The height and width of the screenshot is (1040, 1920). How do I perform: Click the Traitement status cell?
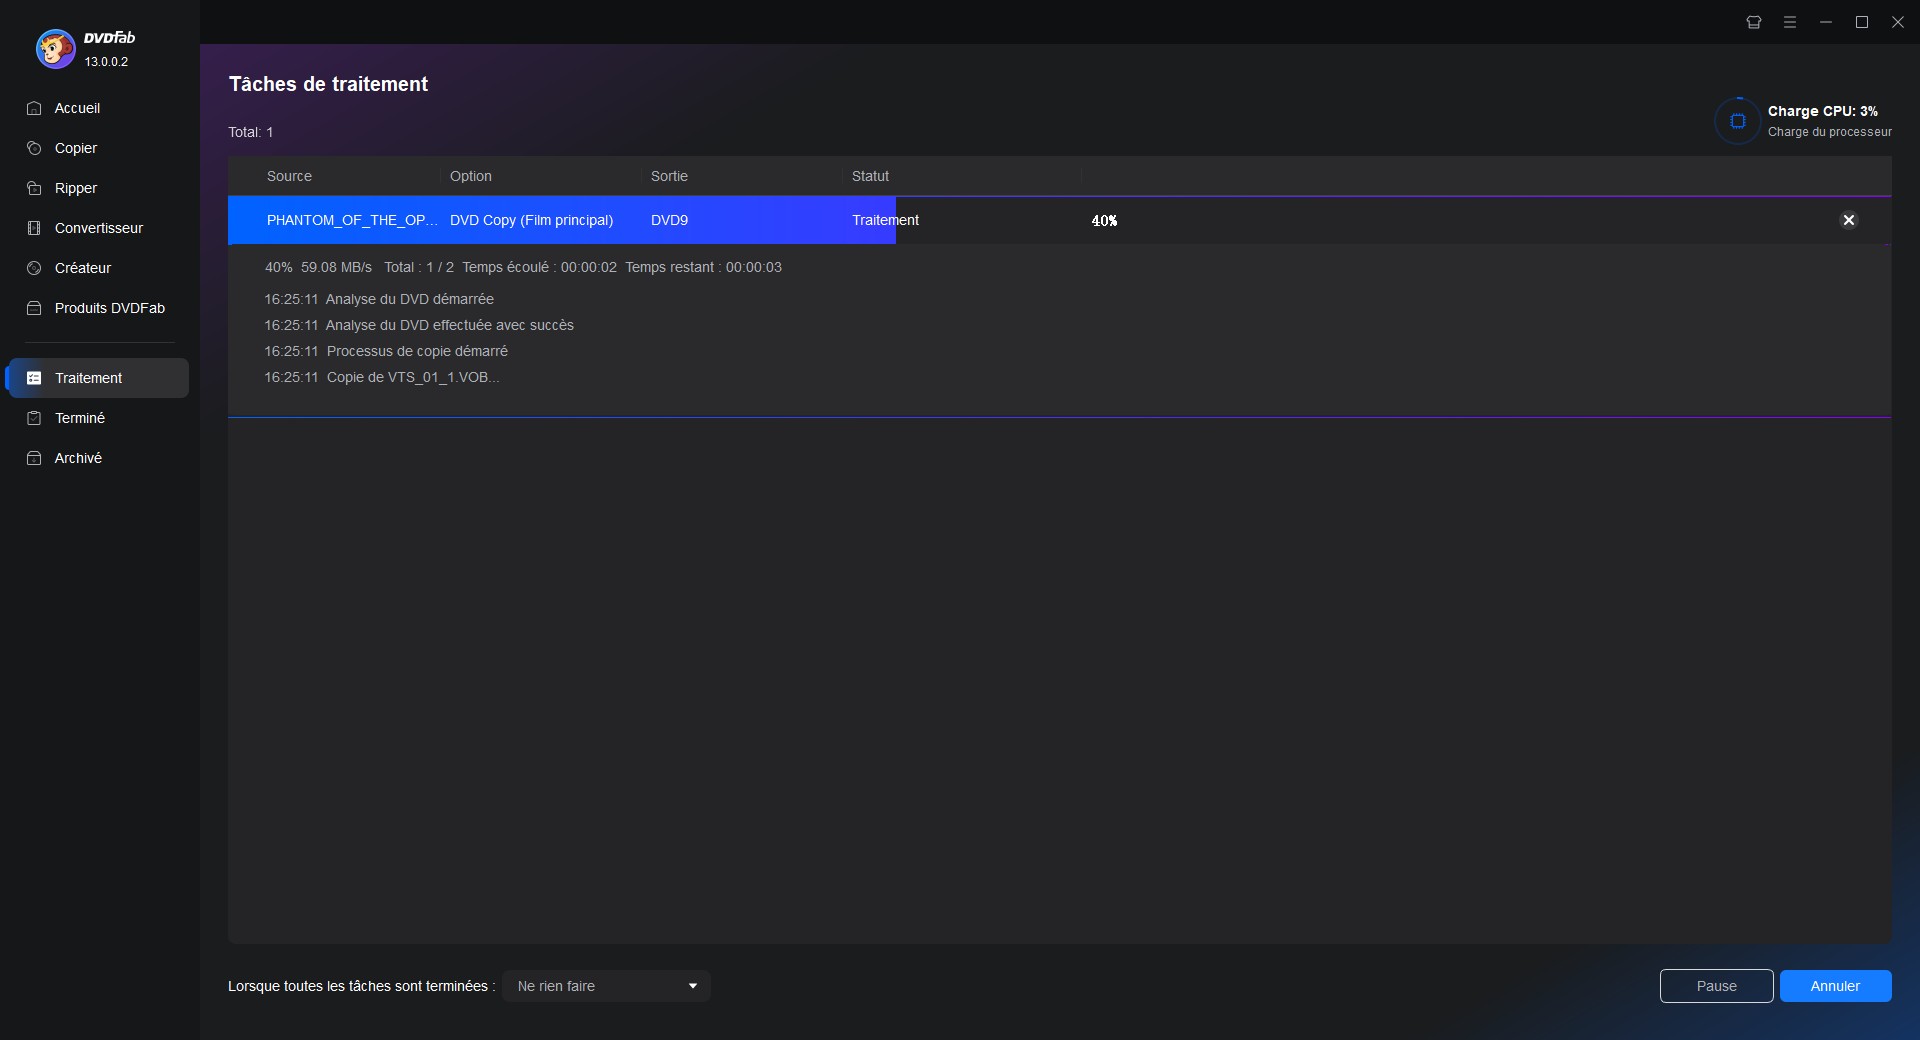tap(885, 220)
